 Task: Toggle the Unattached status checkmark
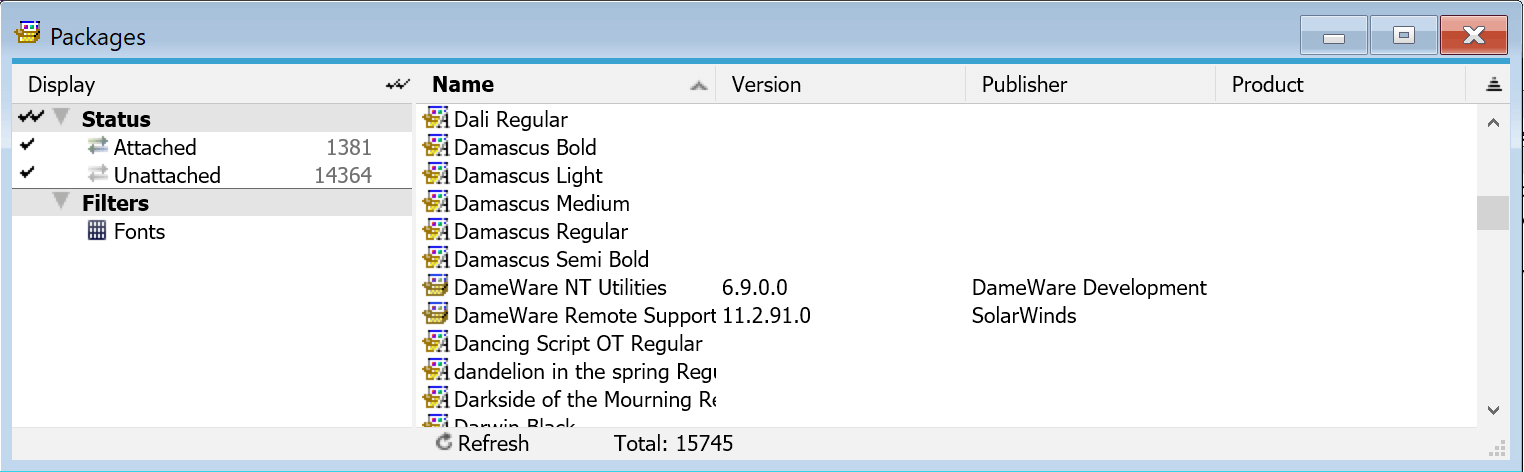[x=27, y=174]
